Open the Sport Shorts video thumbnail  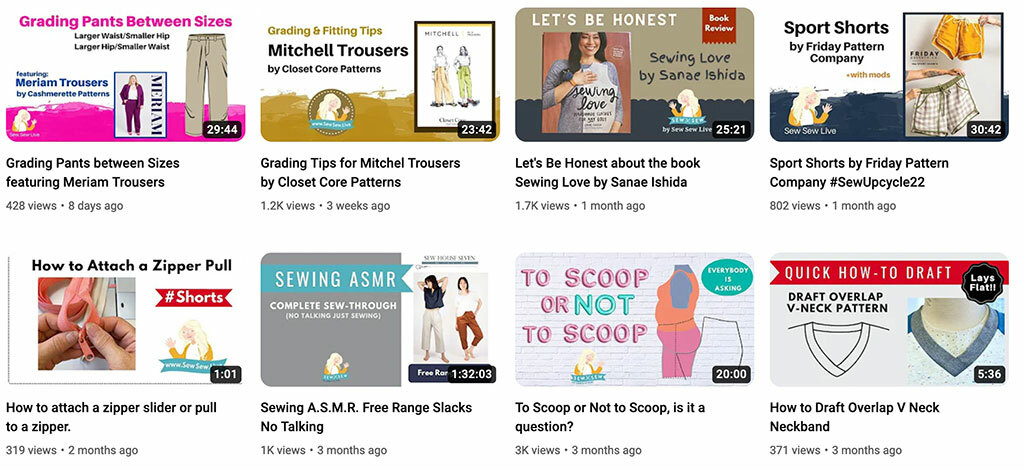pos(889,74)
